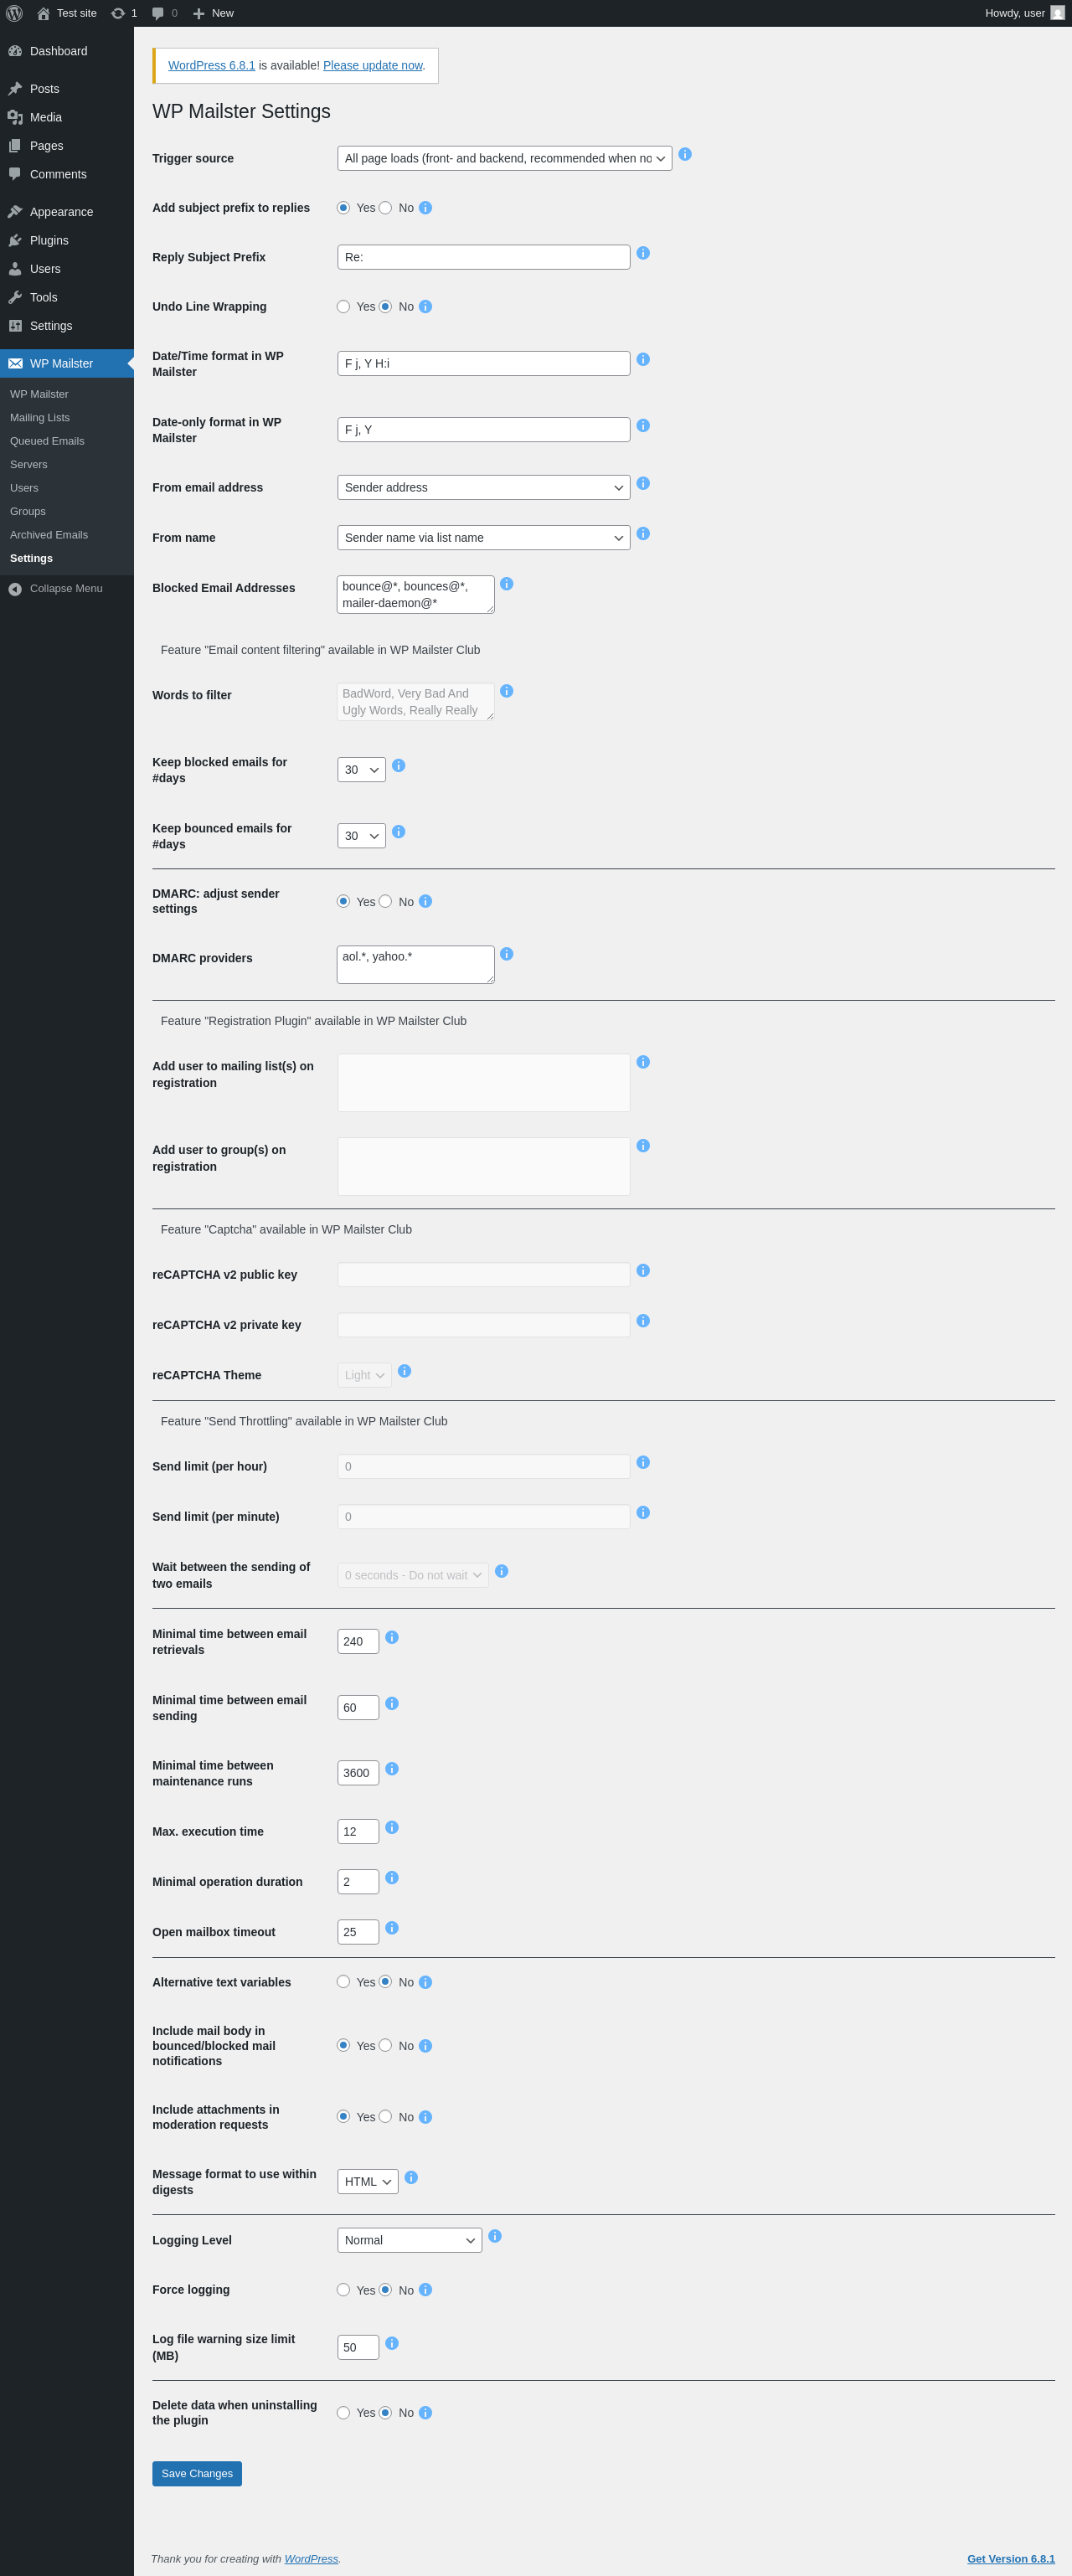Select Yes for Force logging

coord(343,2290)
